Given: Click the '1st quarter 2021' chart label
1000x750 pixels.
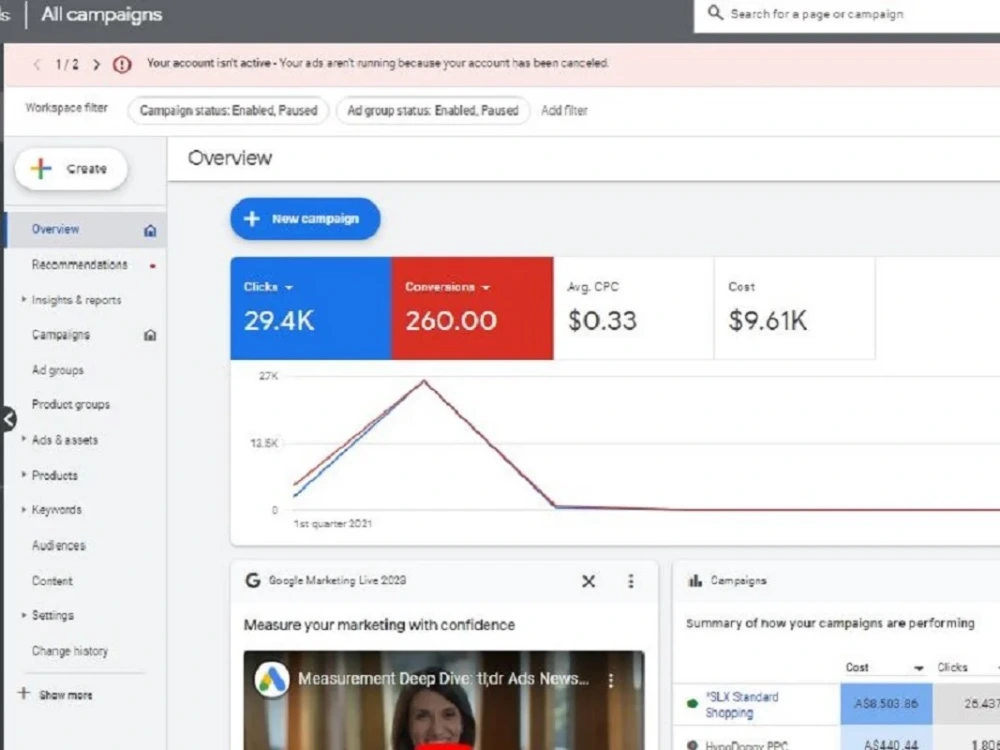Looking at the screenshot, I should point(332,524).
